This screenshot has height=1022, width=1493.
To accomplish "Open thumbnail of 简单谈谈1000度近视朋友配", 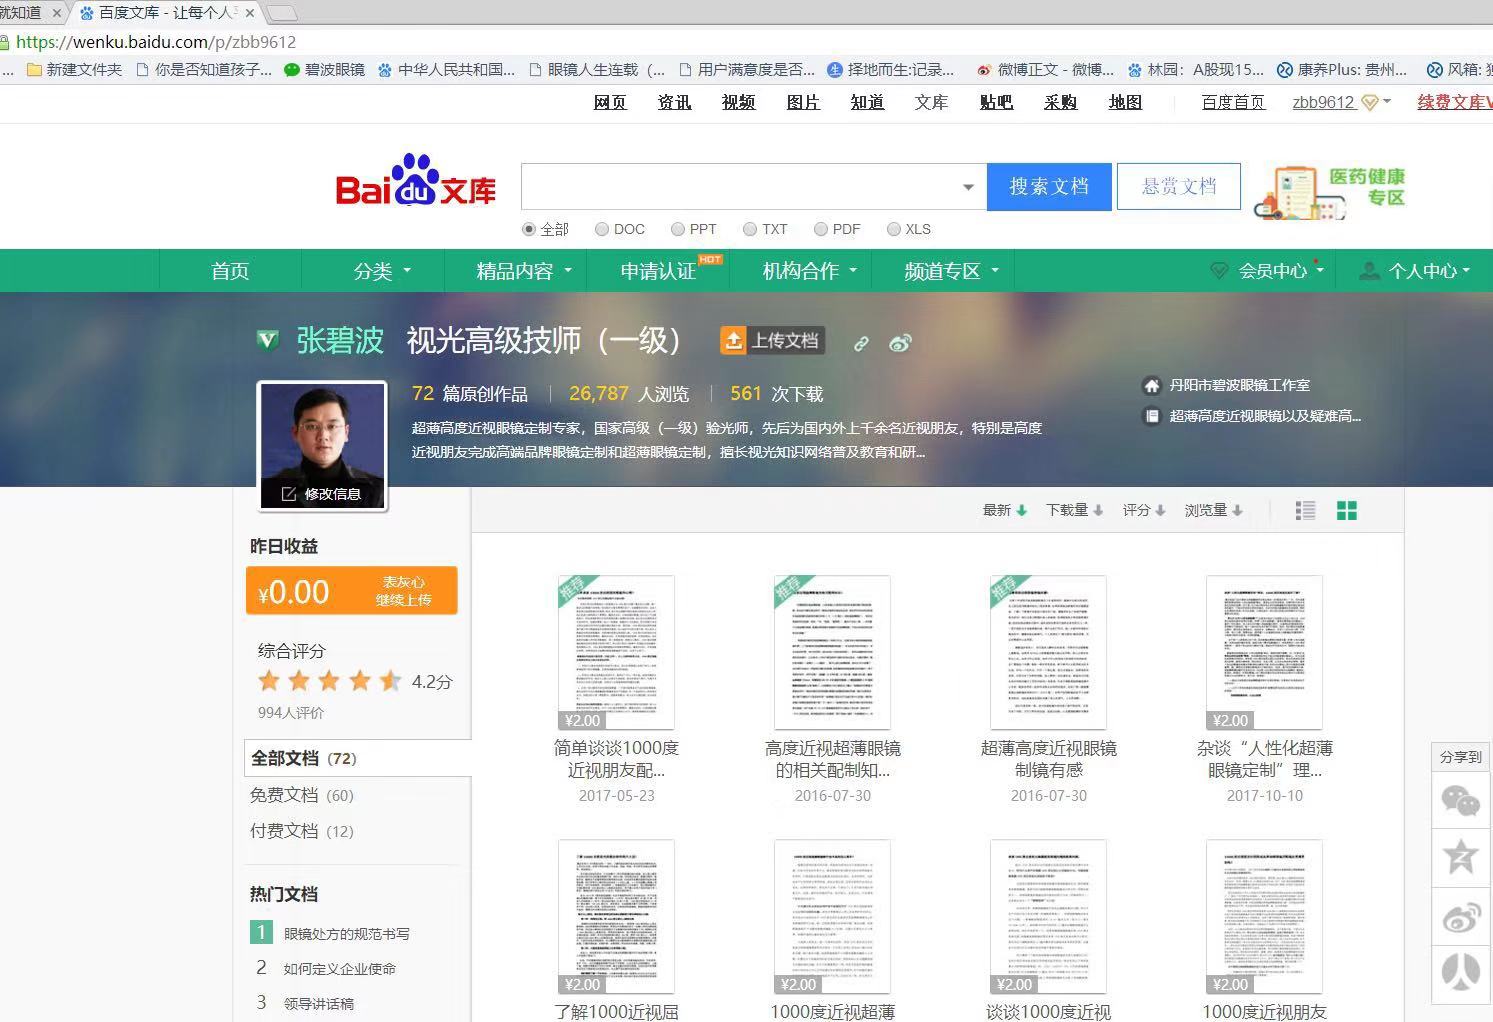I will point(616,652).
